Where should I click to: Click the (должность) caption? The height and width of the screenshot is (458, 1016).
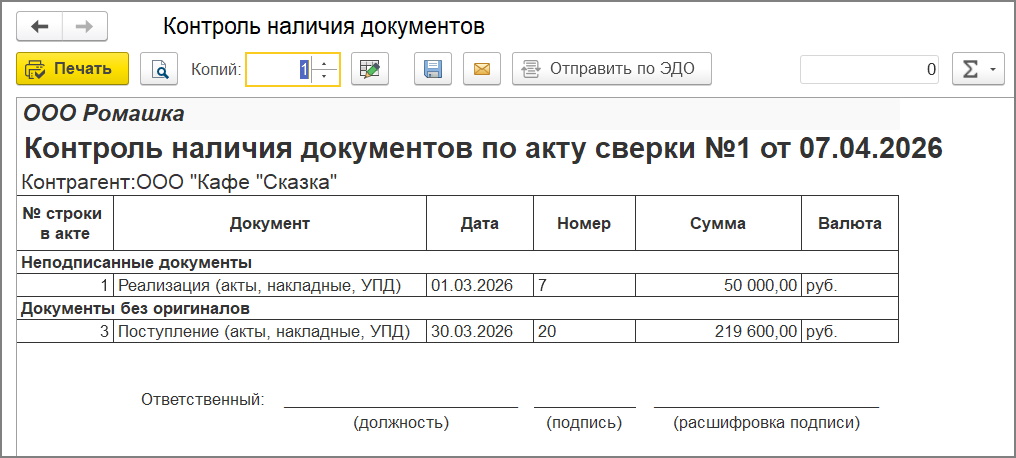pyautogui.click(x=401, y=423)
